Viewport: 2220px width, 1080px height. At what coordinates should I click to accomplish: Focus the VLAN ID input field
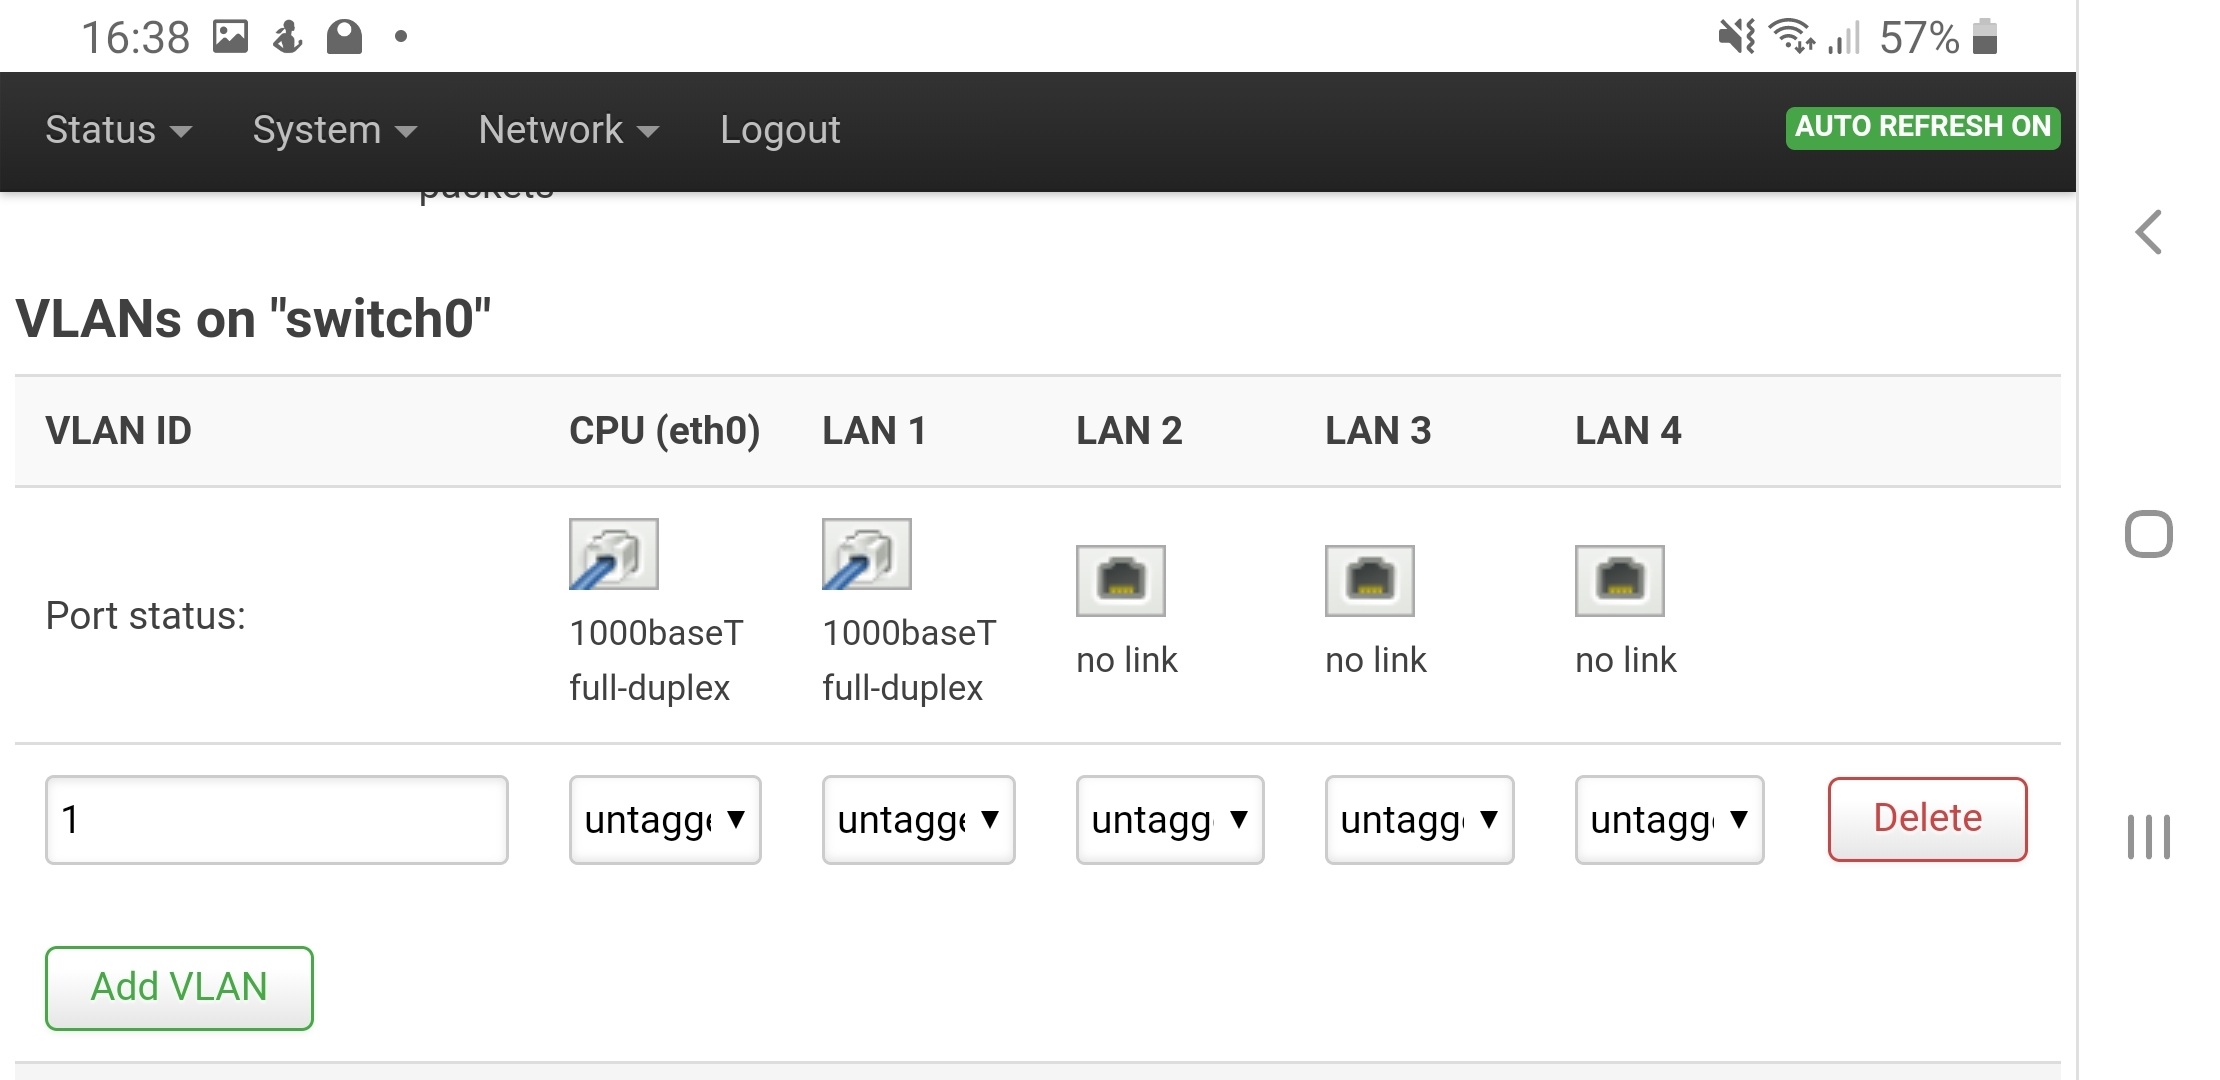pyautogui.click(x=276, y=820)
